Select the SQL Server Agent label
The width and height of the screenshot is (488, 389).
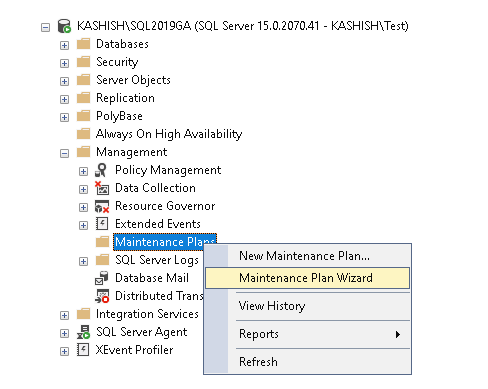tap(142, 332)
